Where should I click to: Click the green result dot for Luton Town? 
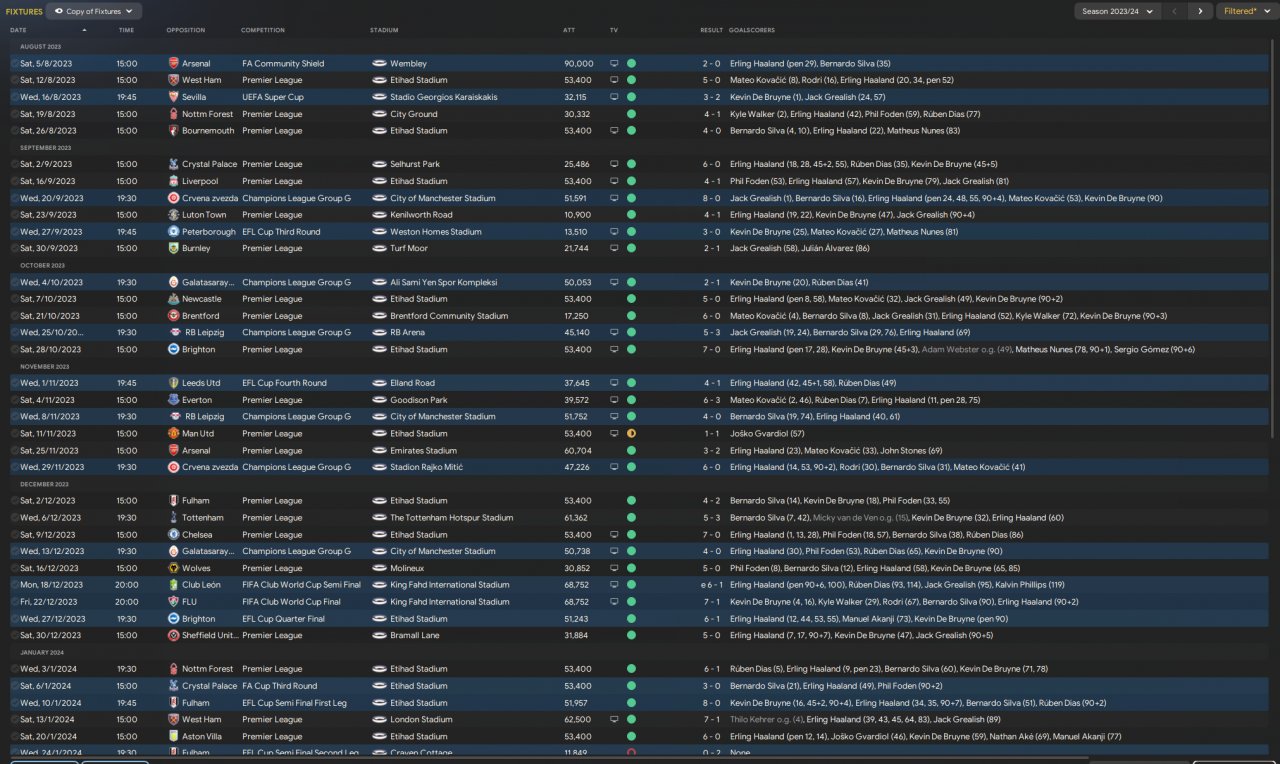pyautogui.click(x=631, y=215)
